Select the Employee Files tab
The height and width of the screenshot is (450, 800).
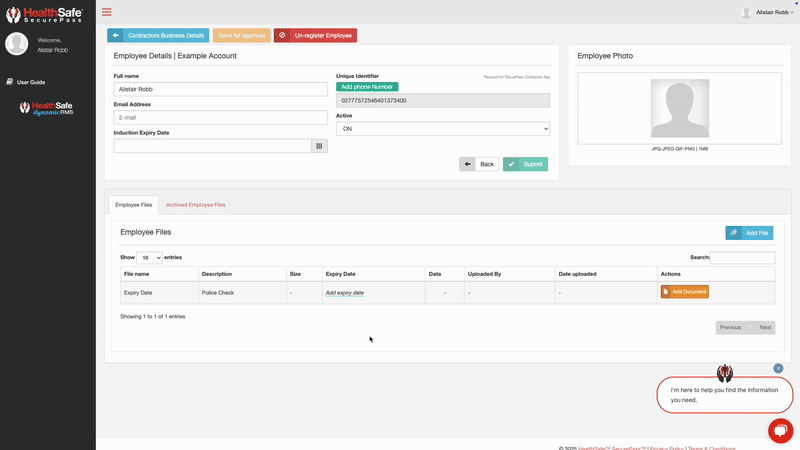pos(134,204)
